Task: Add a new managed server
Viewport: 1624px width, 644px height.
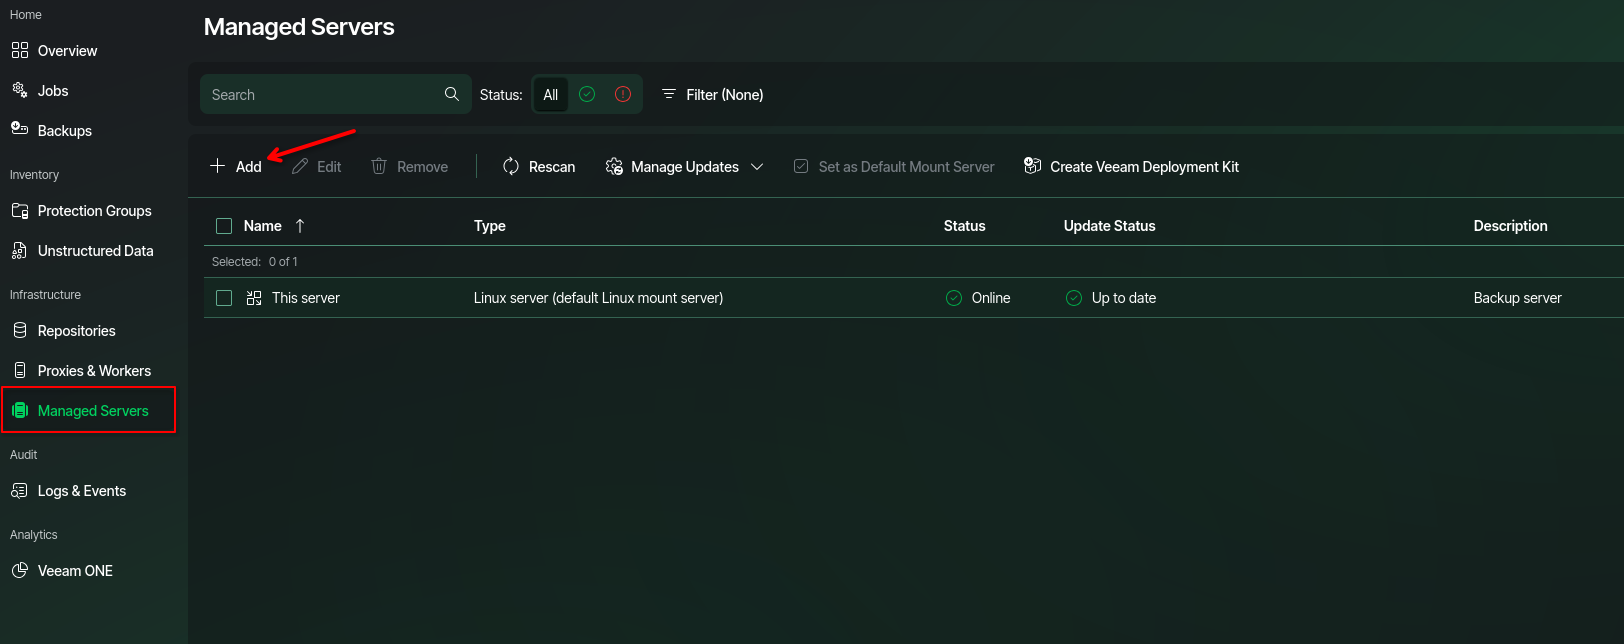Action: (x=236, y=167)
